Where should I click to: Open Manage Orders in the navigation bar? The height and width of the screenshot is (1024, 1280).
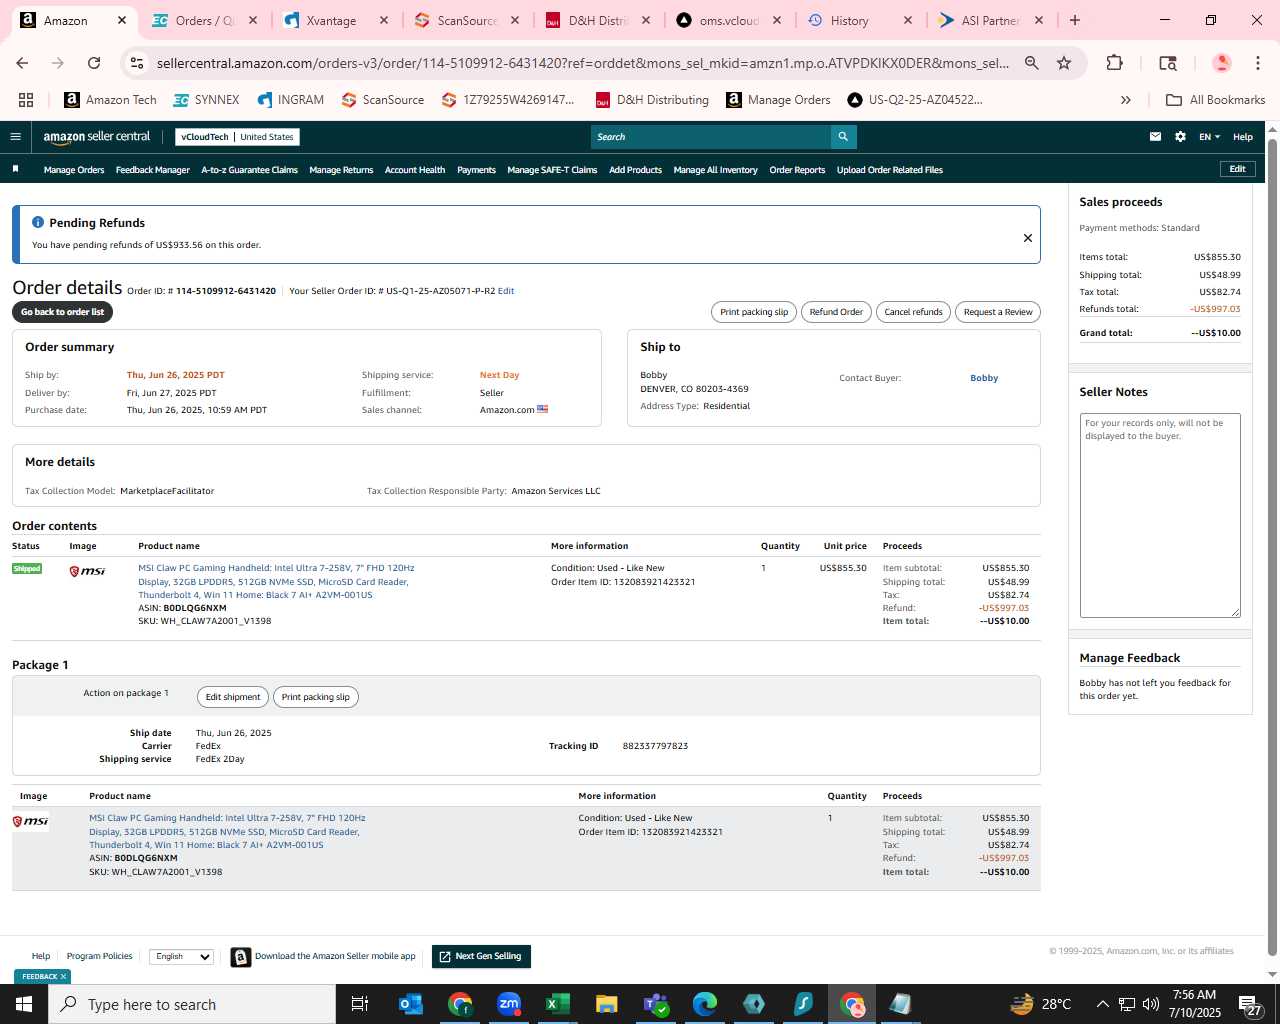coord(74,170)
